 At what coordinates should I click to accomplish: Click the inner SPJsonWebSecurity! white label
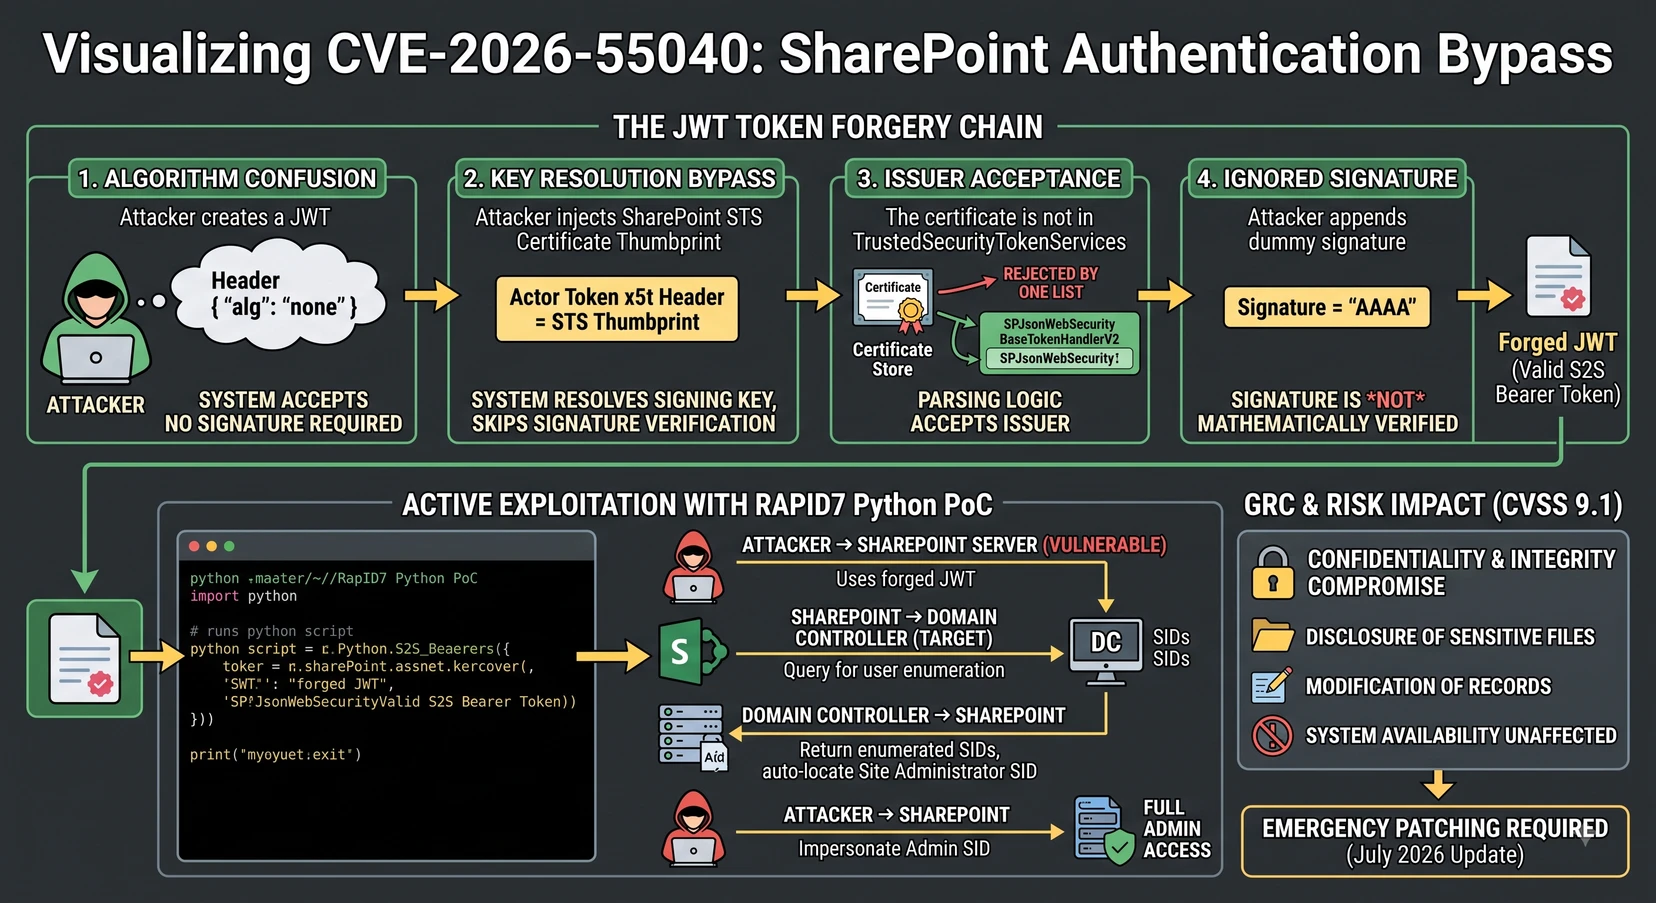[x=1059, y=358]
